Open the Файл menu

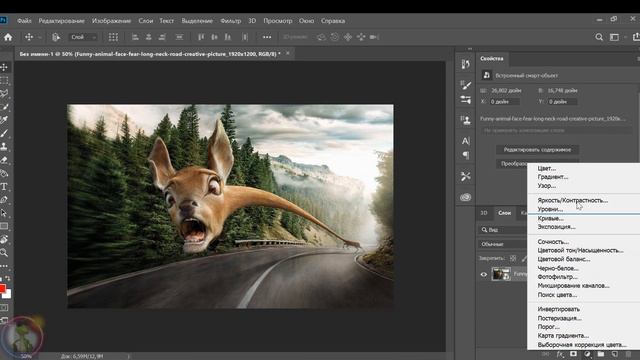[x=24, y=21]
